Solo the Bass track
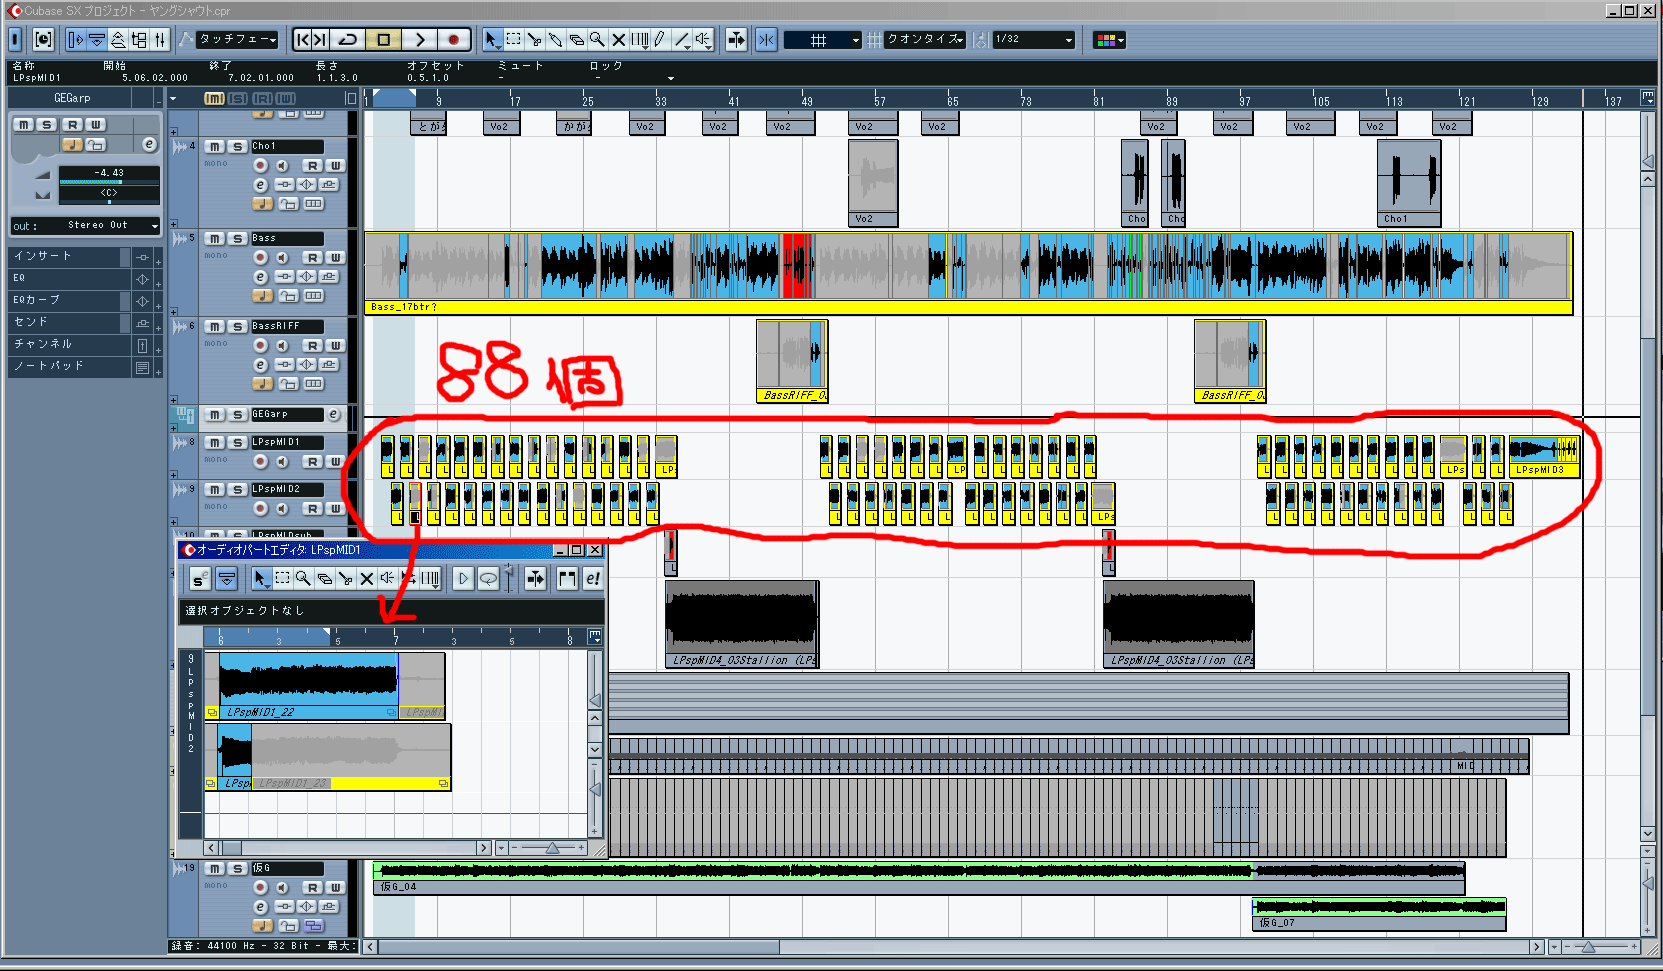 coord(237,239)
